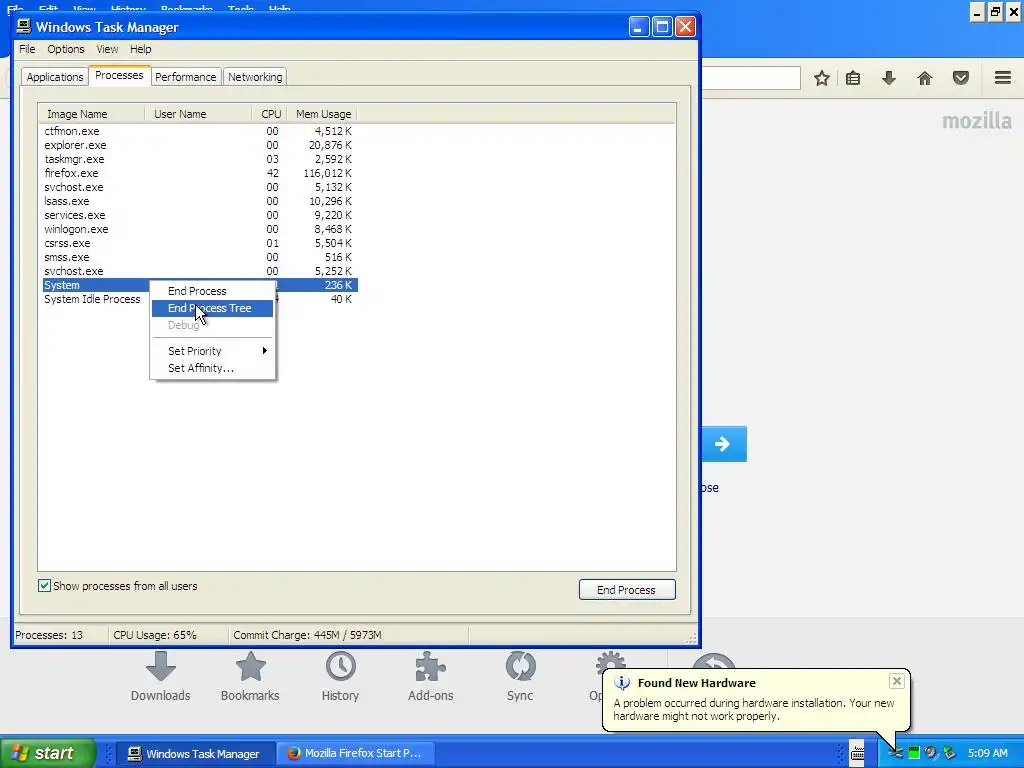The image size is (1024, 768).
Task: Select svchost.exe row using 5,132 K
Action: click(x=200, y=187)
